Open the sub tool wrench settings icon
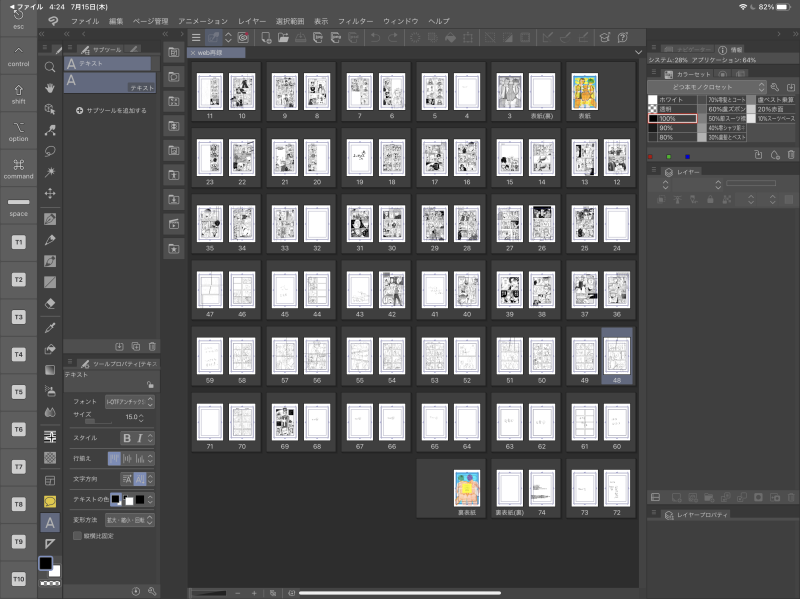800x599 pixels. tap(152, 591)
